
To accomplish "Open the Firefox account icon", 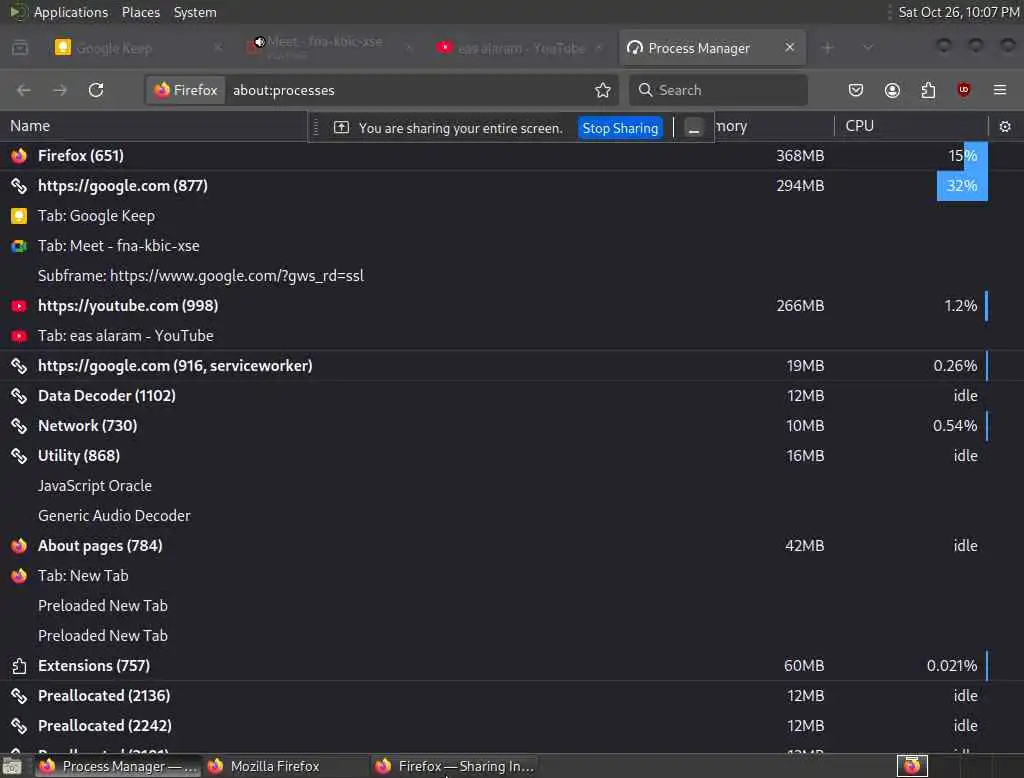I will click(892, 90).
